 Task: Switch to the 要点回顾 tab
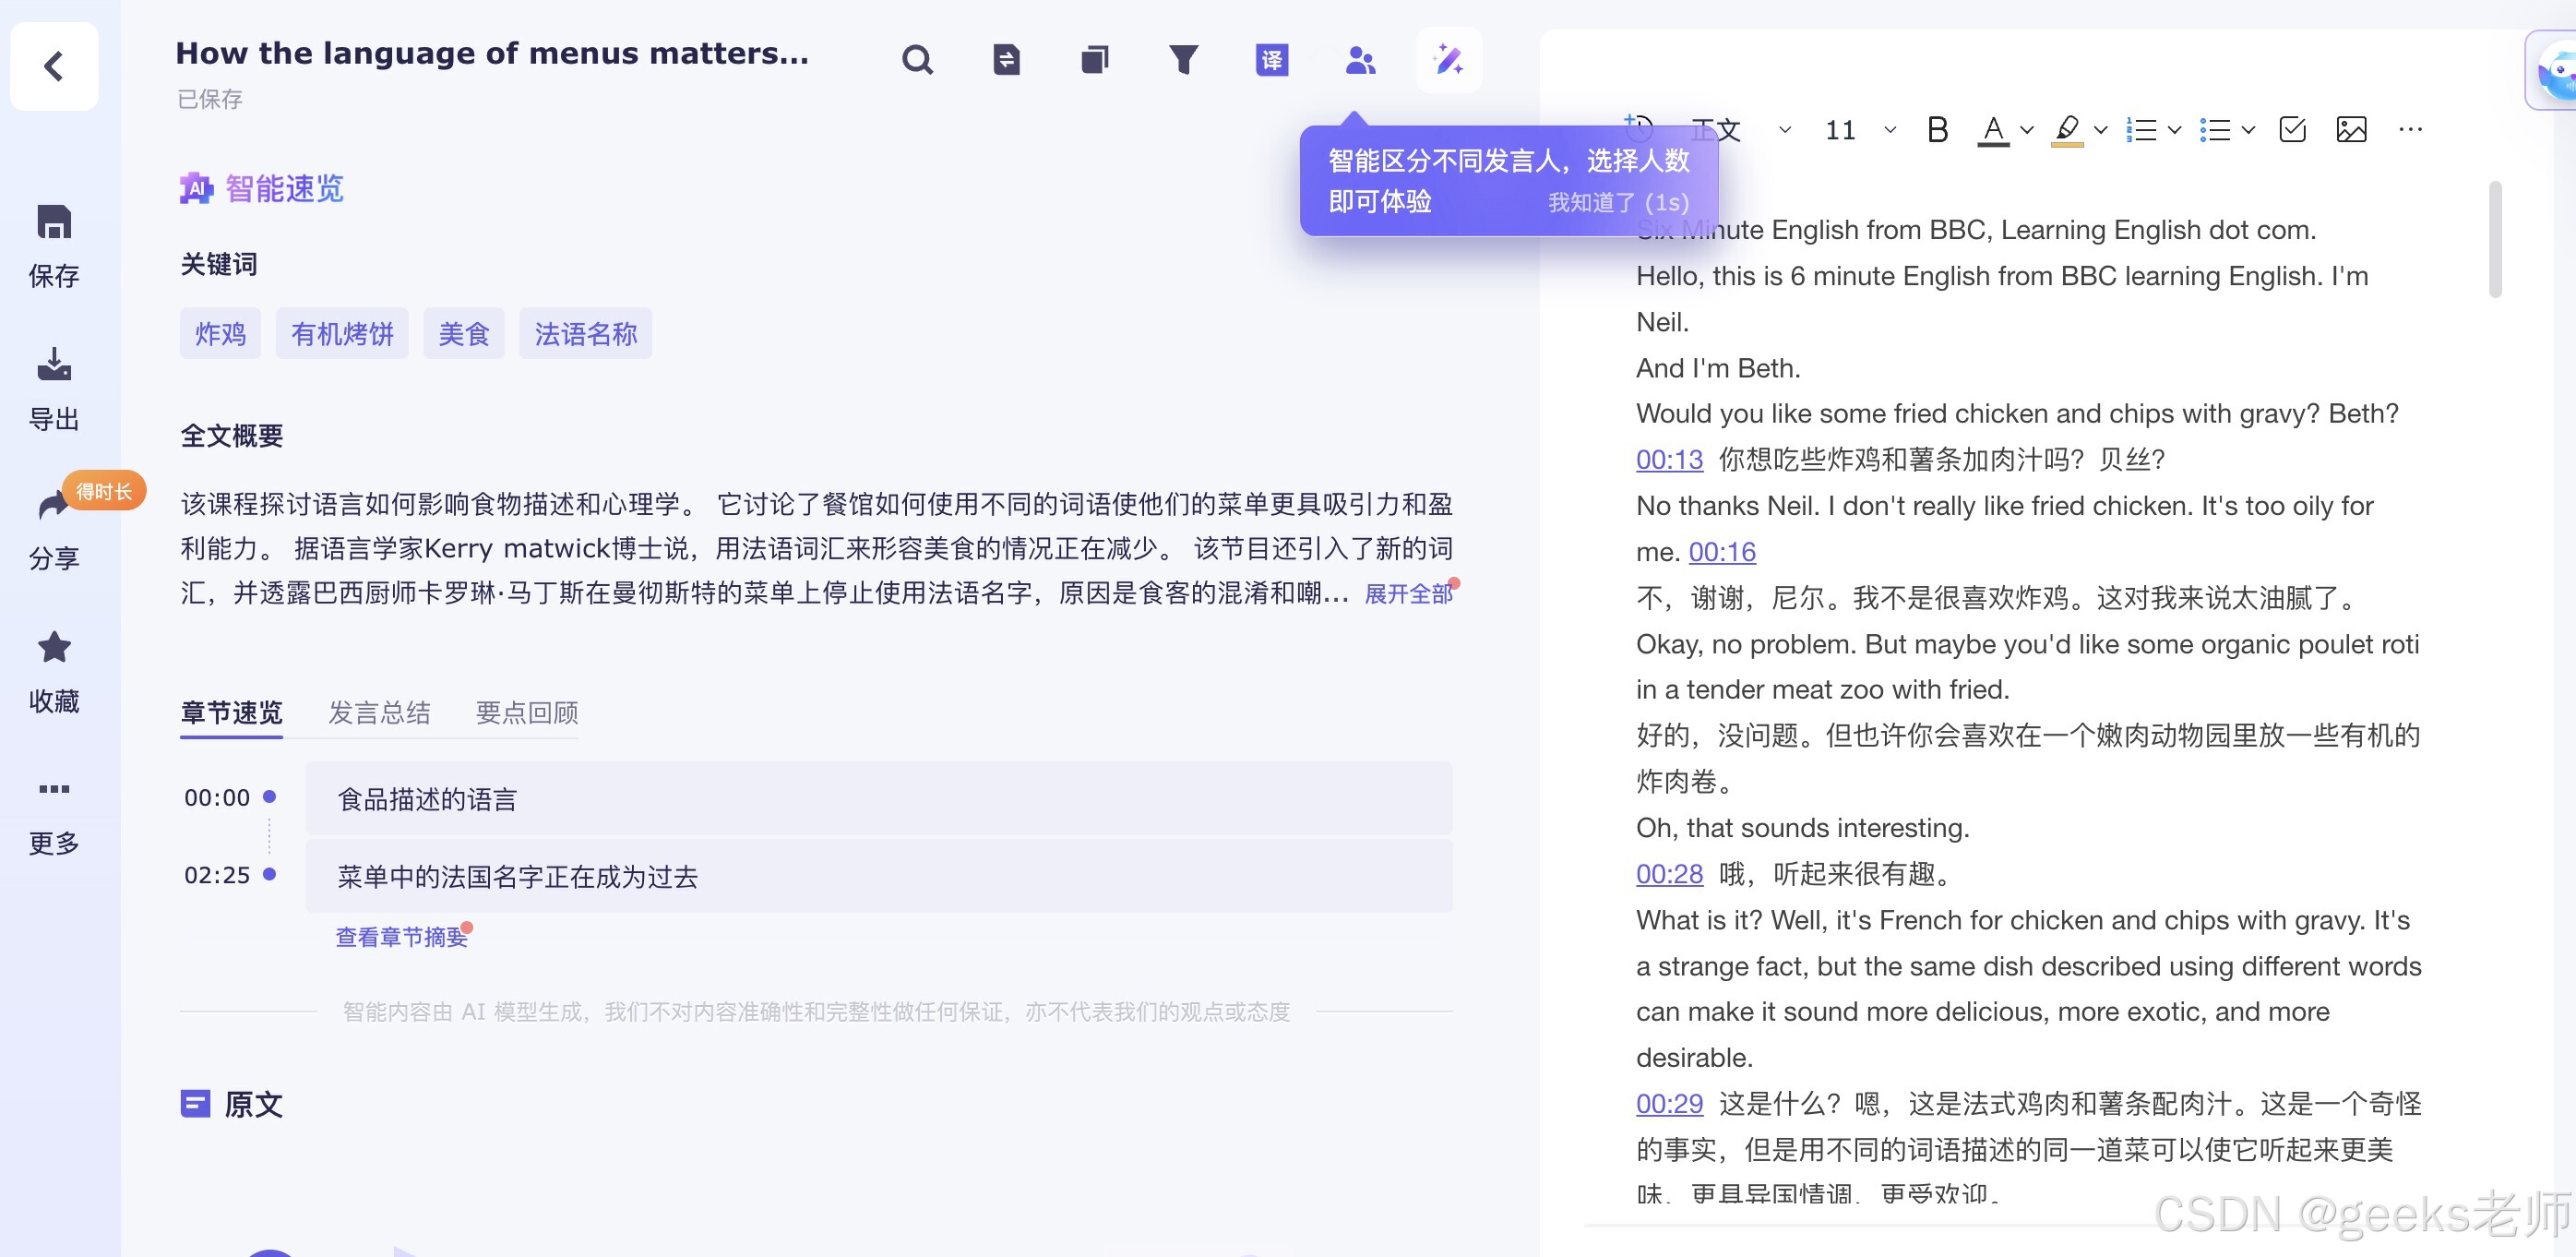[527, 713]
